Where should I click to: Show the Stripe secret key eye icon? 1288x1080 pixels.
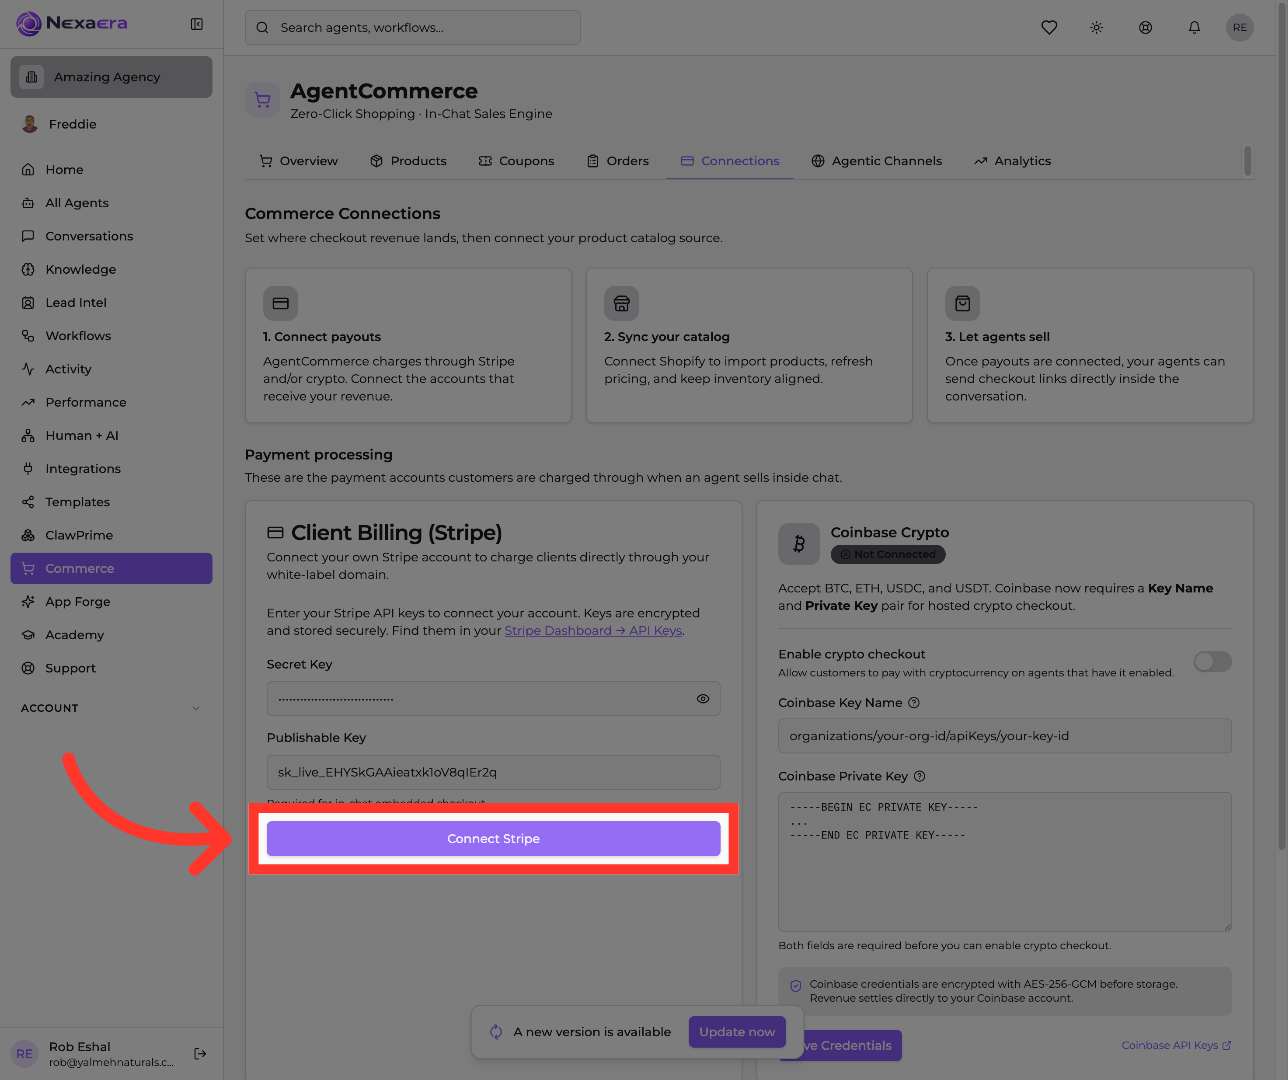pos(703,699)
